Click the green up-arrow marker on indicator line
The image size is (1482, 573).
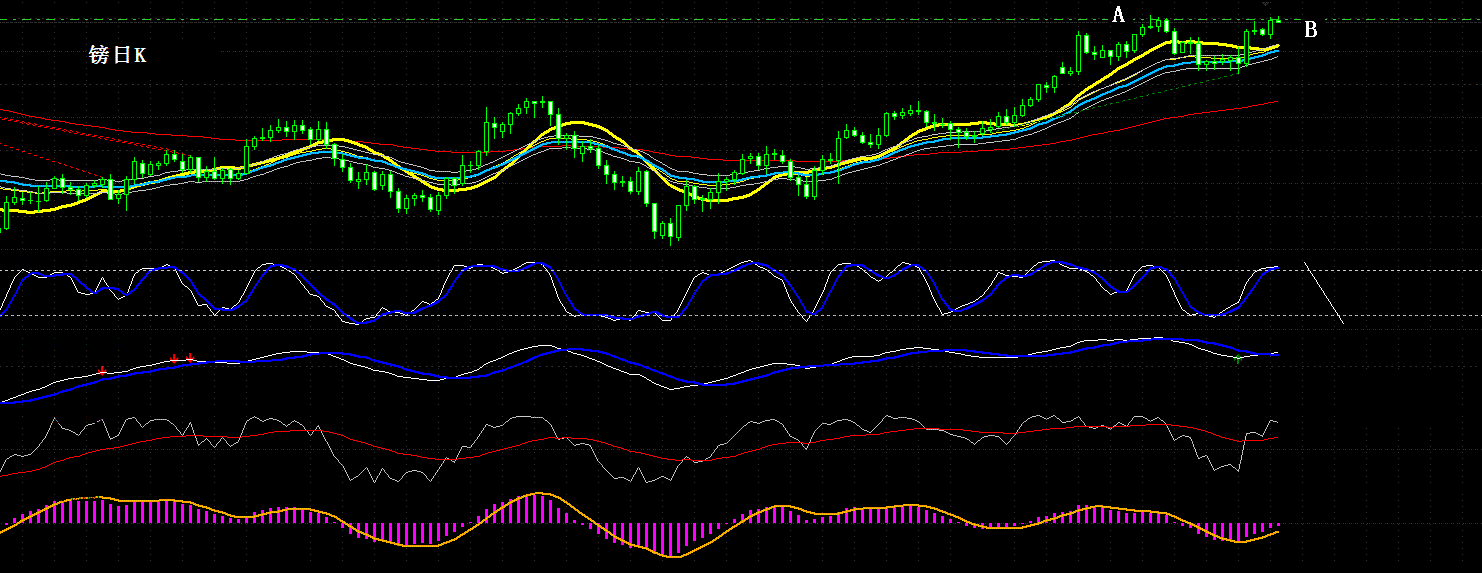click(1238, 357)
